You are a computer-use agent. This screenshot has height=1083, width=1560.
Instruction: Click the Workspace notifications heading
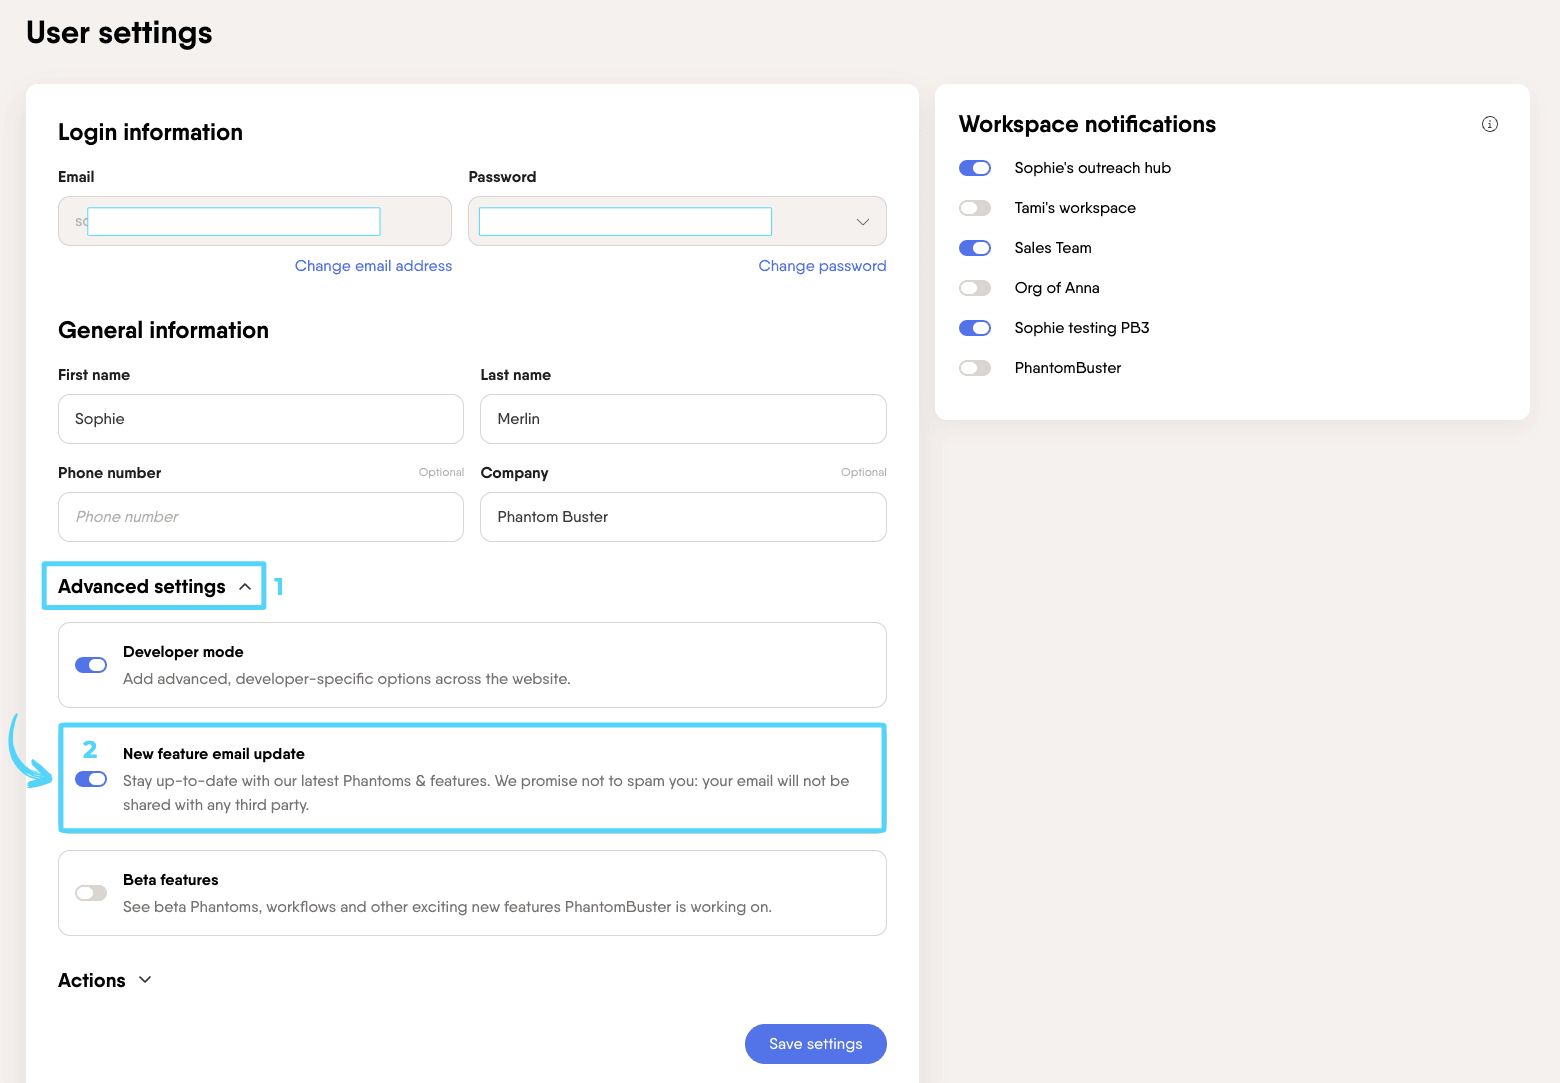[1087, 124]
